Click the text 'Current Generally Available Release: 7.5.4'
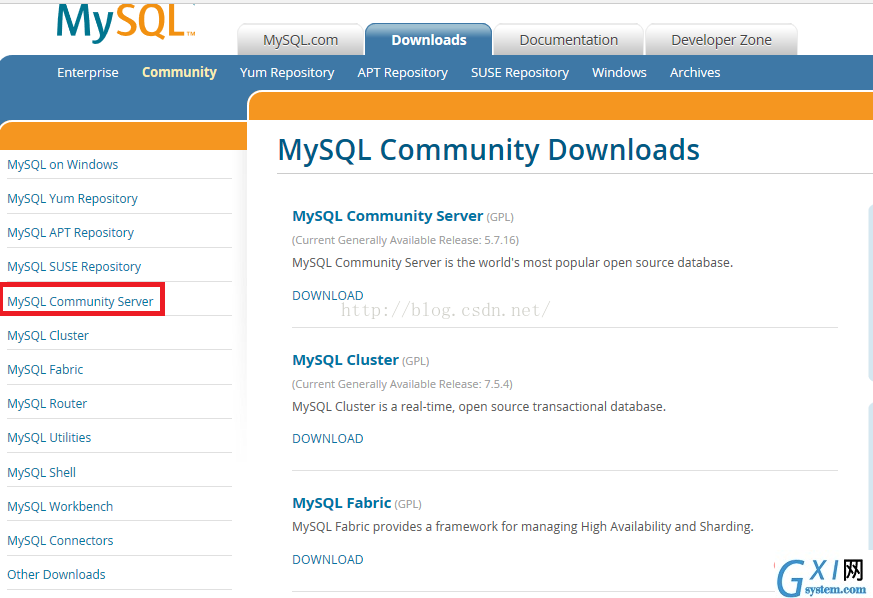This screenshot has height=598, width=873. 402,384
